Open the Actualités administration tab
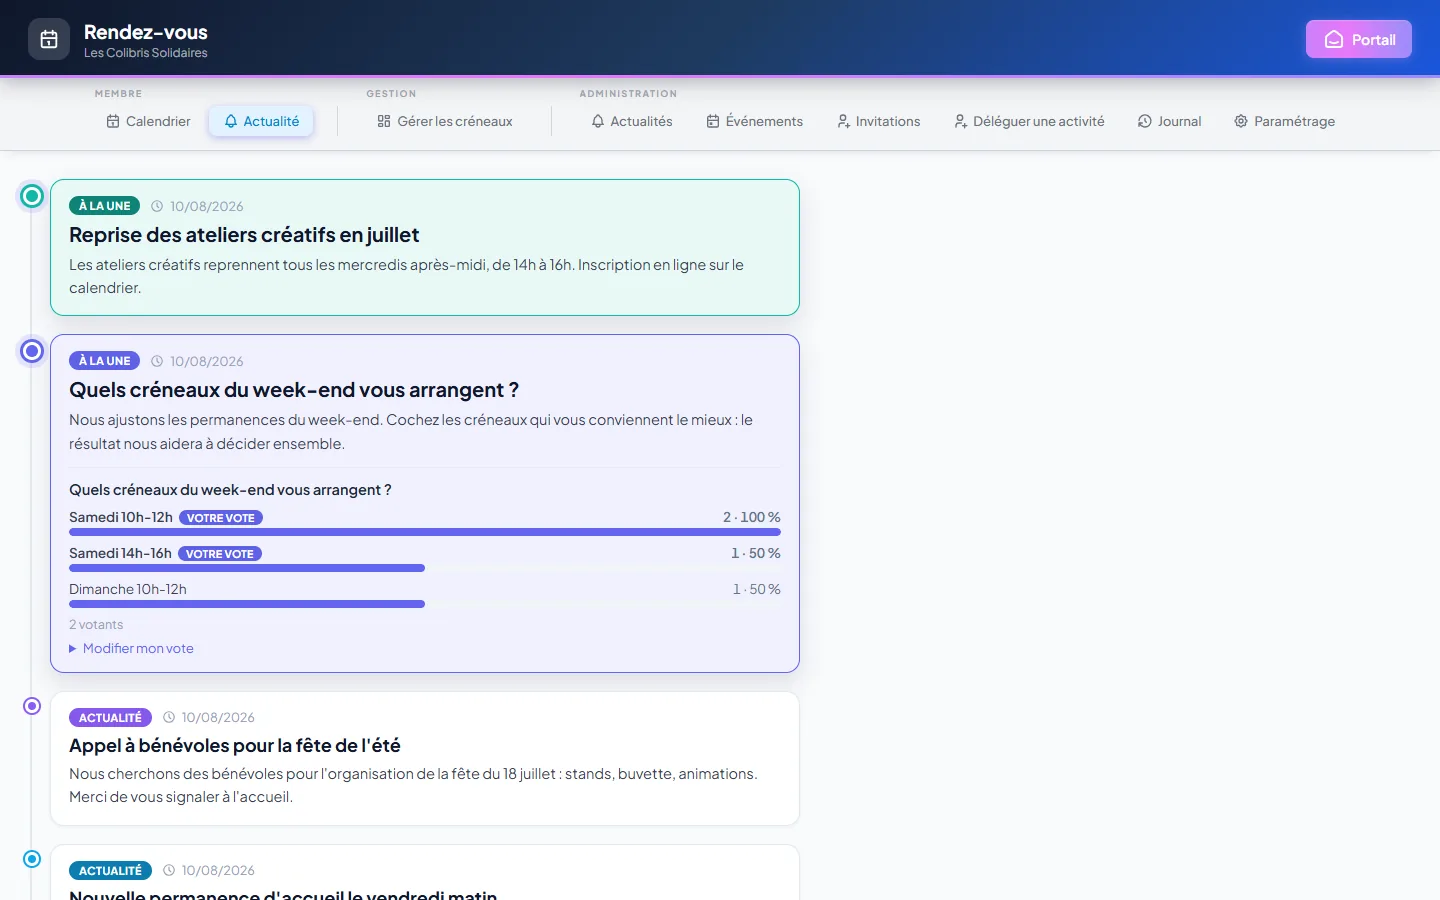Viewport: 1440px width, 900px height. point(632,121)
